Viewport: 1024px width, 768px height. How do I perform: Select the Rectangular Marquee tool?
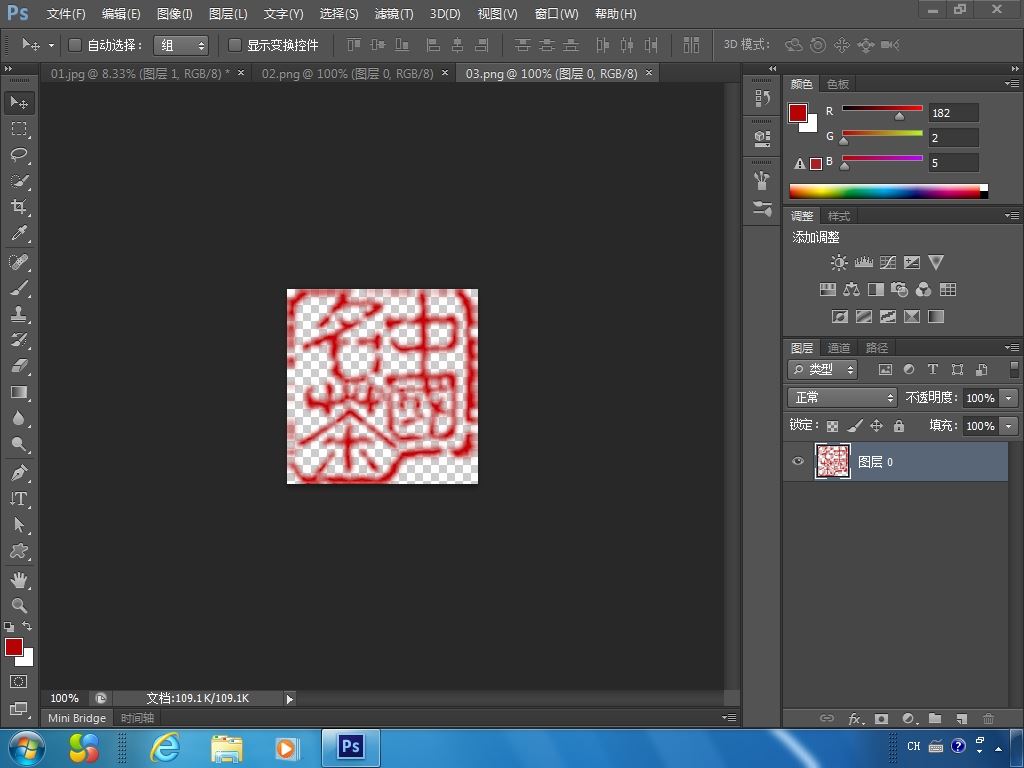tap(19, 129)
